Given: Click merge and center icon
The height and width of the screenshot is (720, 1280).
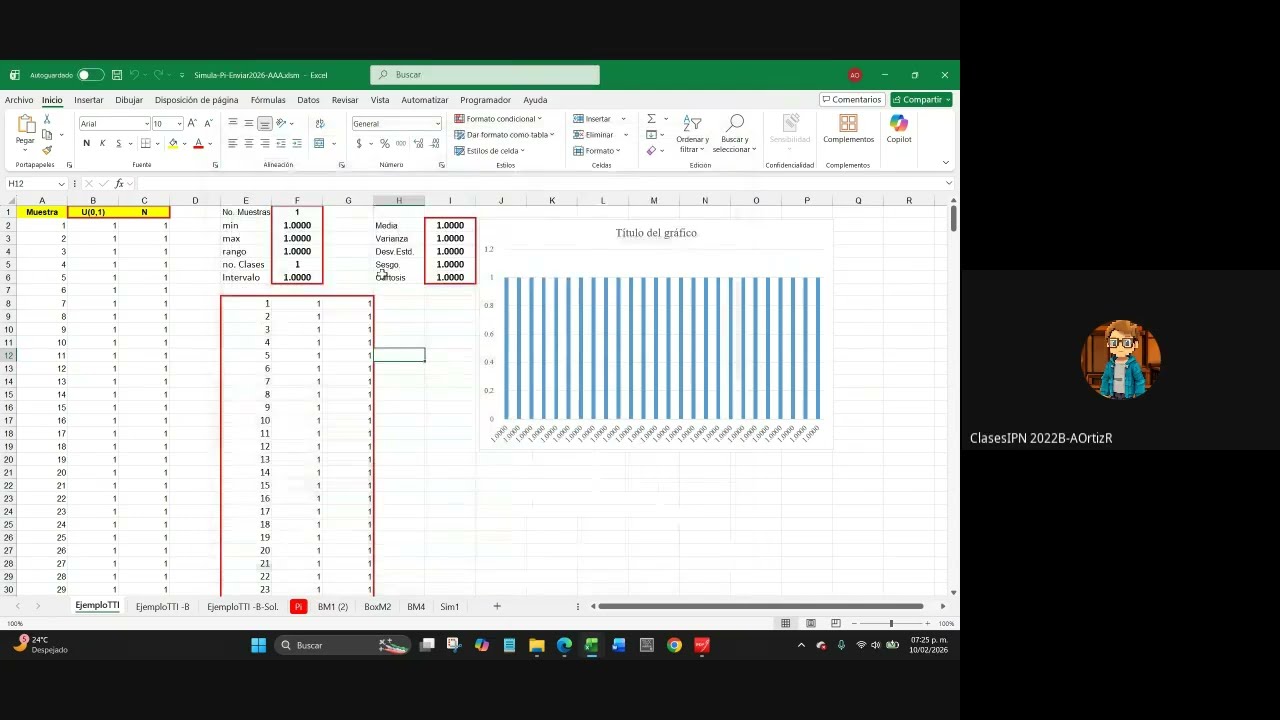Looking at the screenshot, I should [319, 144].
